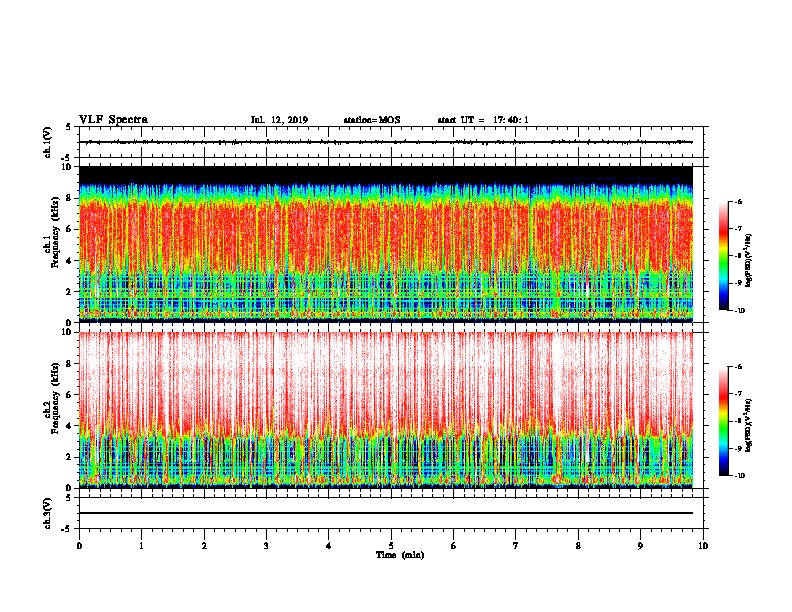Click the 'start UT = 17:40:1' header text
The height and width of the screenshot is (612, 792).
pos(483,120)
